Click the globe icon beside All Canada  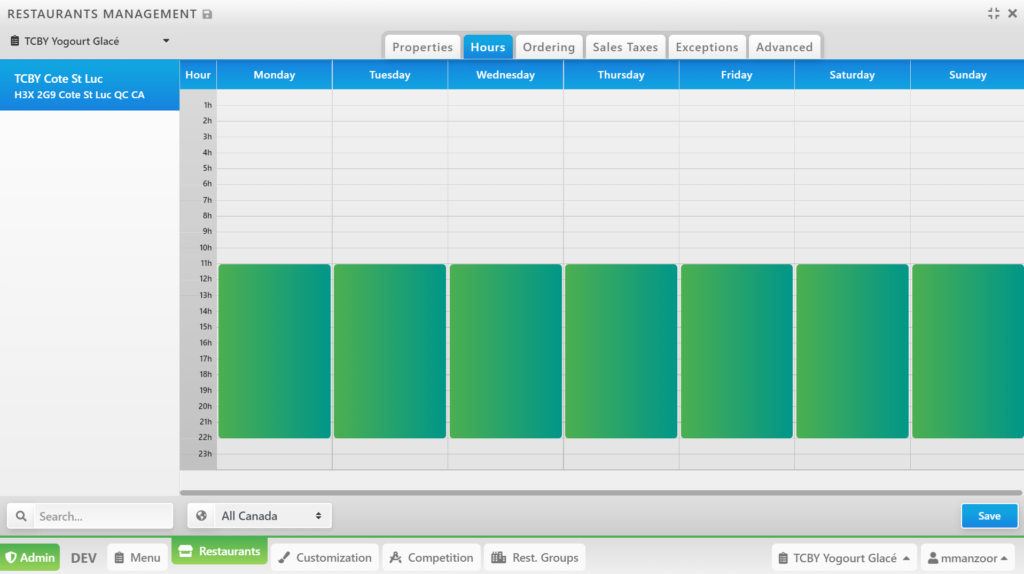(x=202, y=516)
